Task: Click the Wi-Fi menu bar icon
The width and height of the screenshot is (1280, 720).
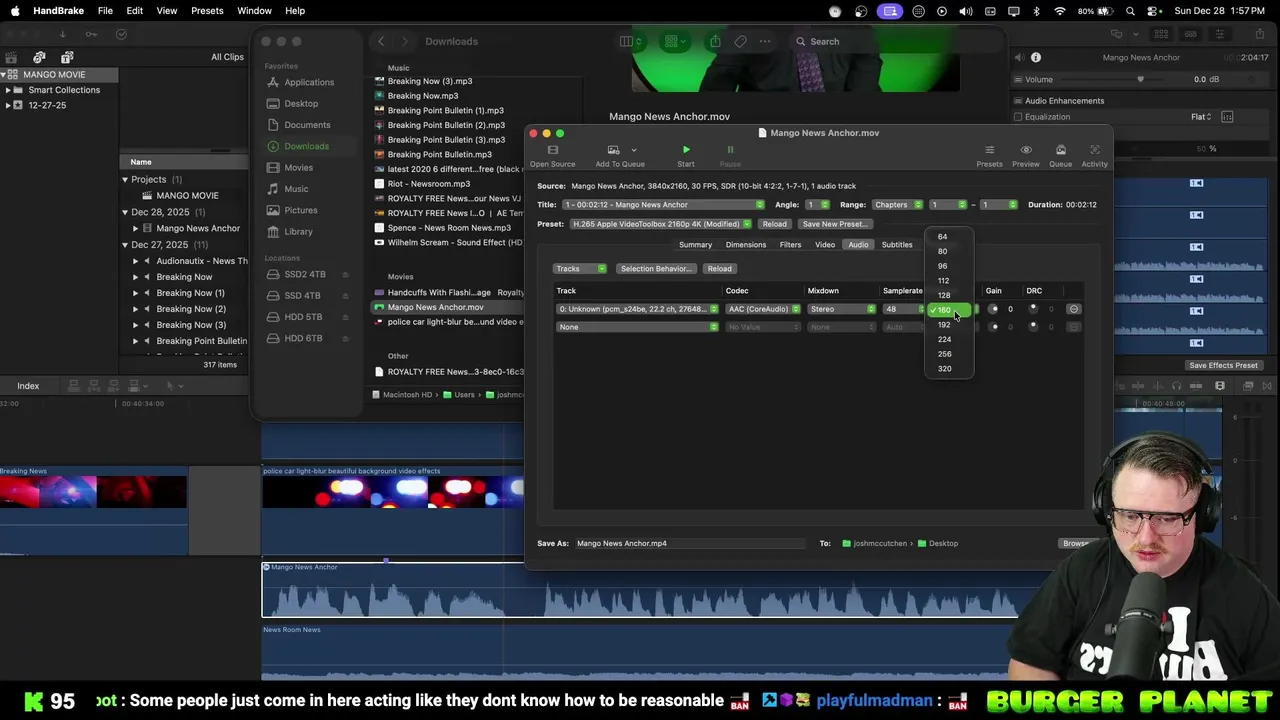Action: (1058, 11)
